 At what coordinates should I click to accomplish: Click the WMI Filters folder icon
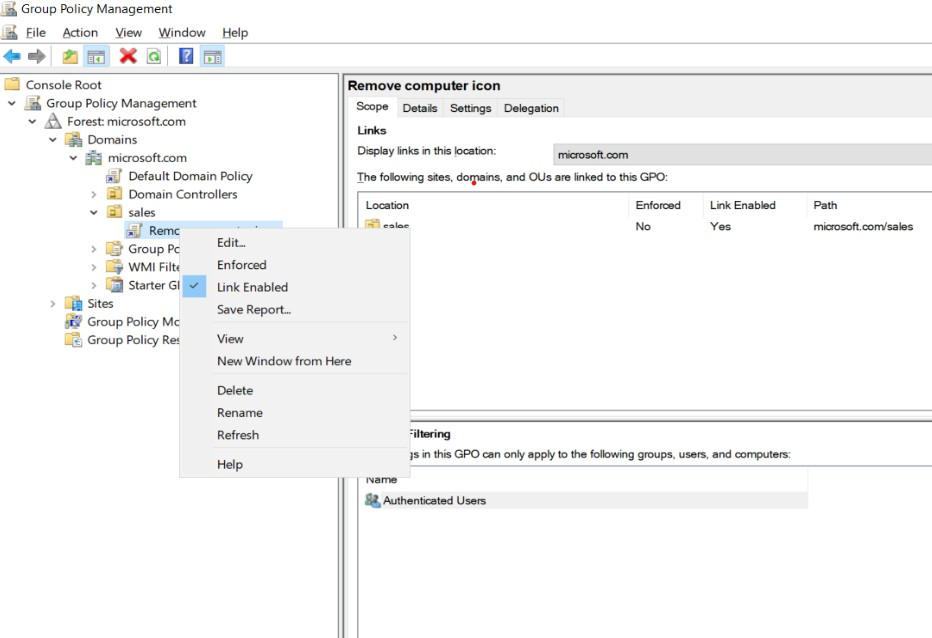click(114, 267)
